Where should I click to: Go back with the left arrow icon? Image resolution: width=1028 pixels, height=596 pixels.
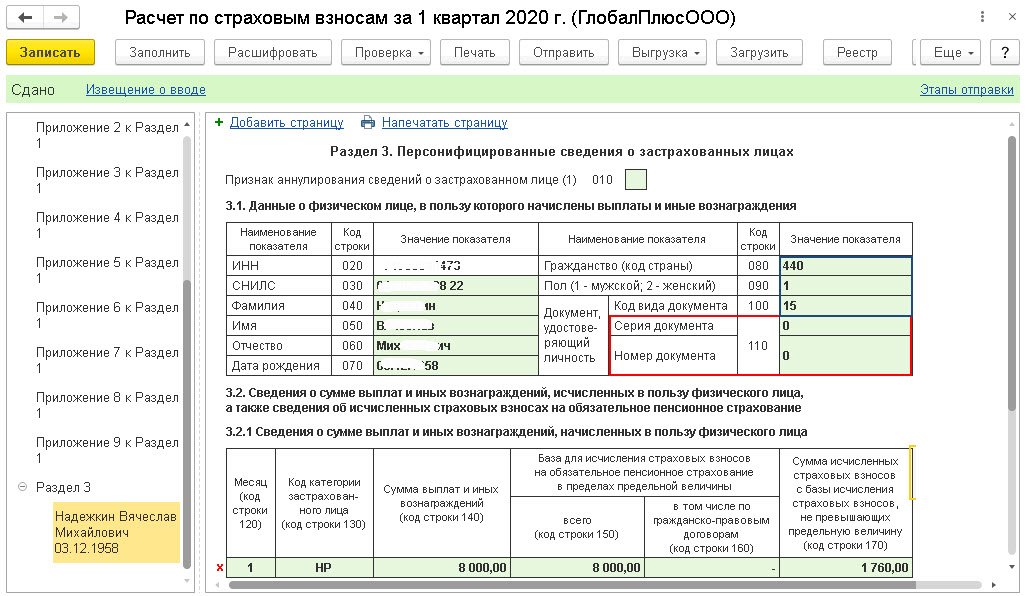pos(25,18)
